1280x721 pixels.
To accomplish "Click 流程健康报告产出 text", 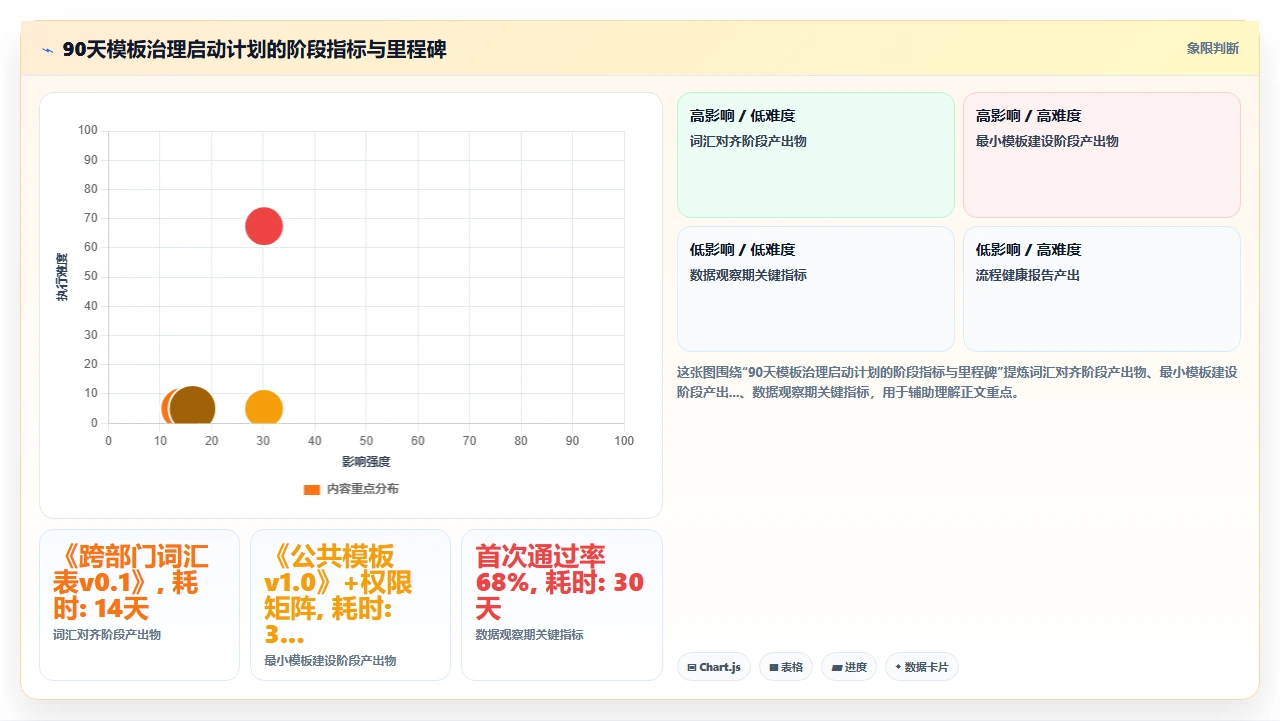I will tap(1028, 275).
